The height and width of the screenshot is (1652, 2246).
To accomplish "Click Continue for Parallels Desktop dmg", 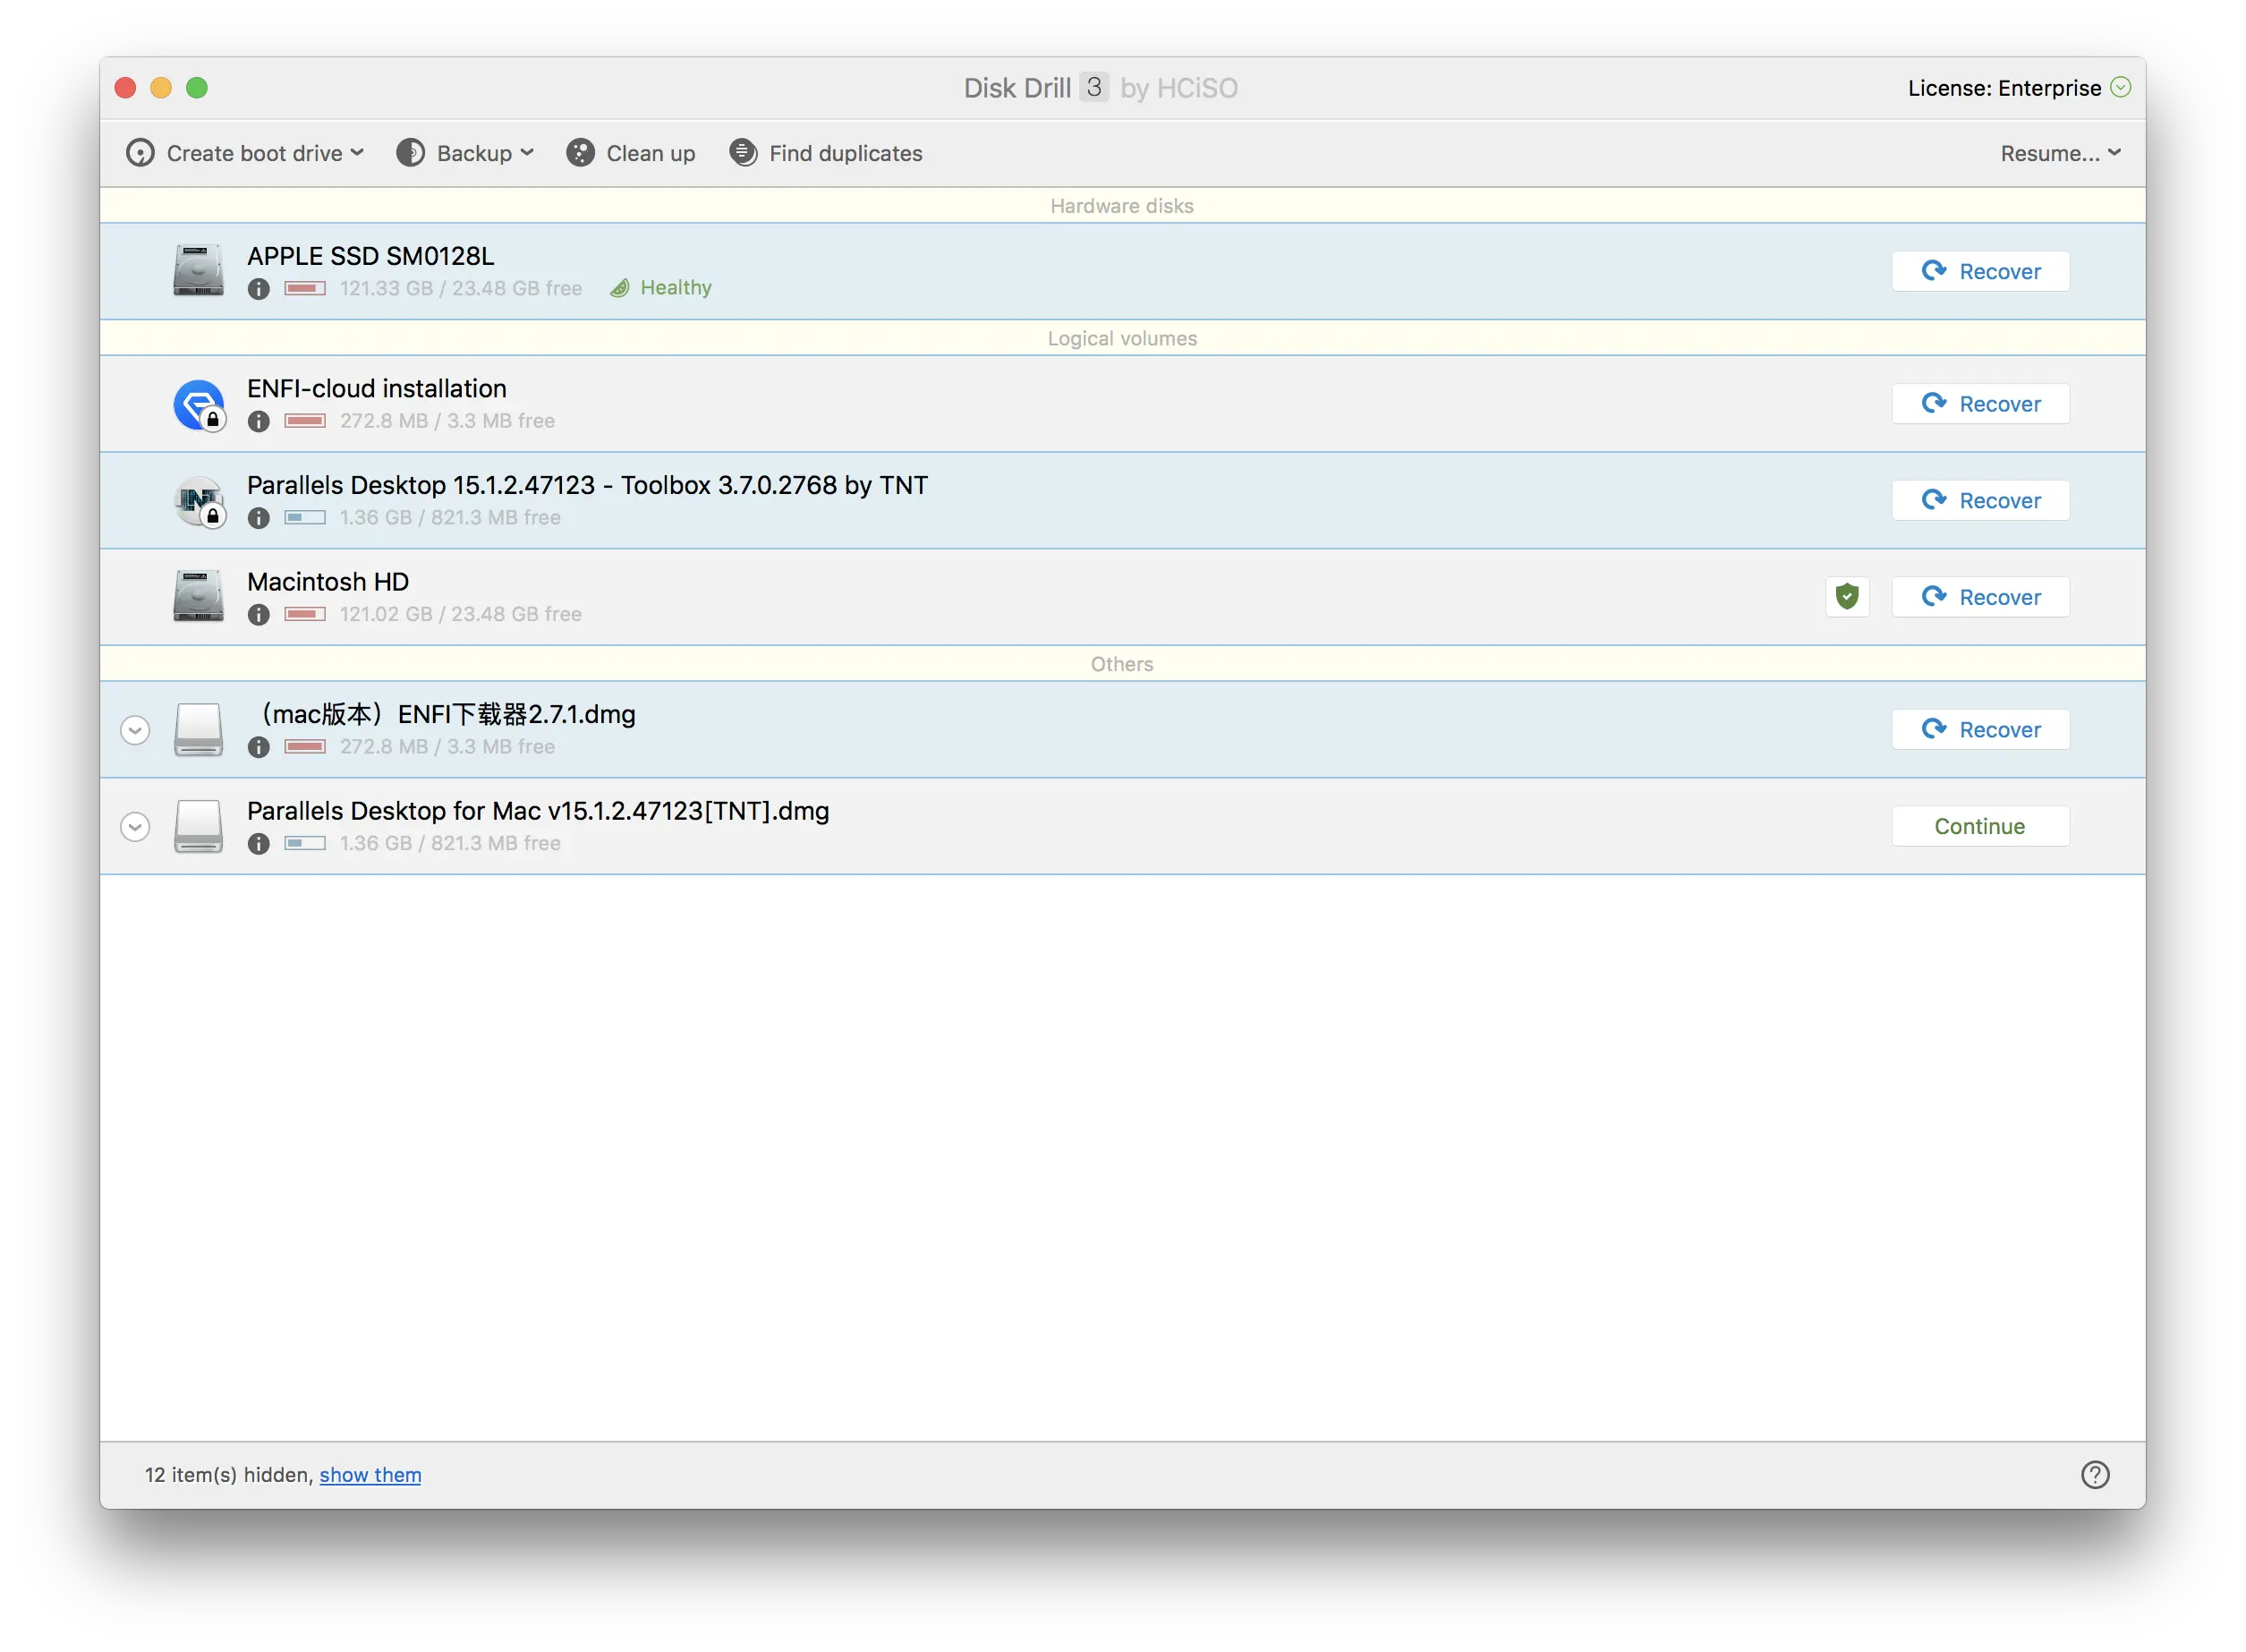I will tap(1979, 826).
